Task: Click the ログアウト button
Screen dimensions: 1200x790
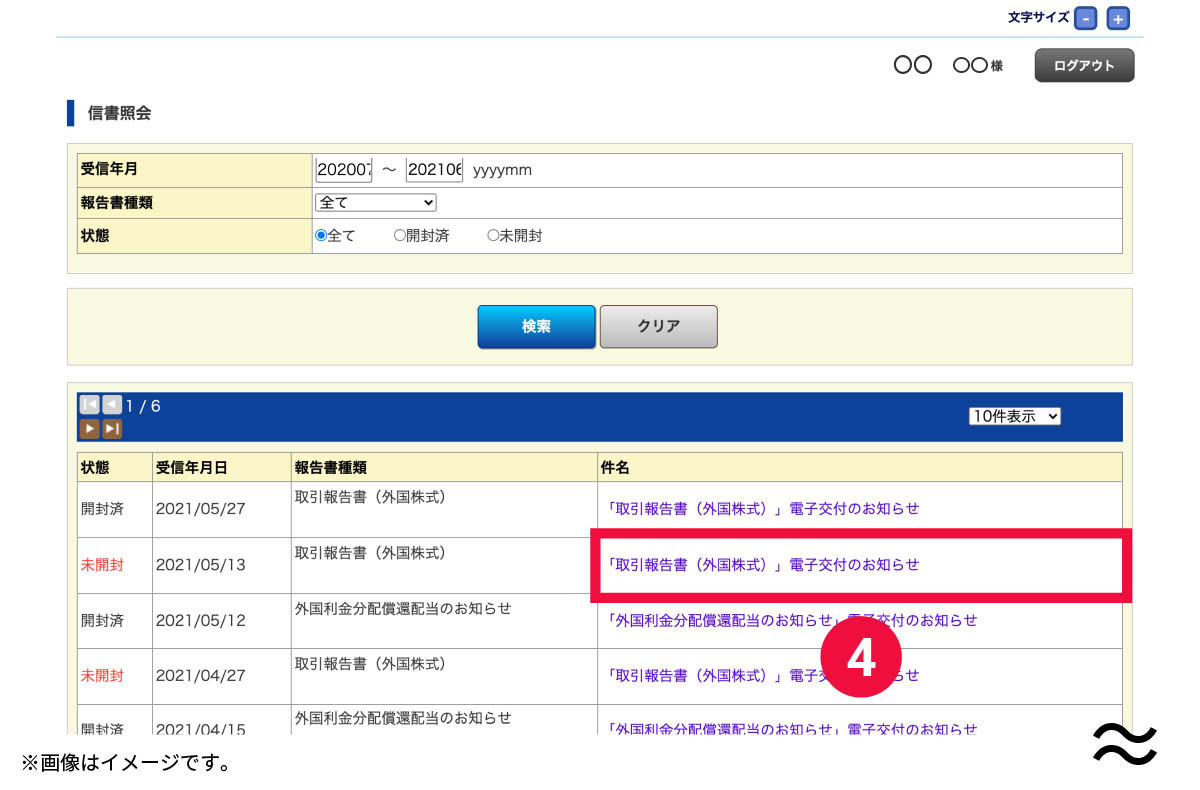Action: pyautogui.click(x=1084, y=65)
